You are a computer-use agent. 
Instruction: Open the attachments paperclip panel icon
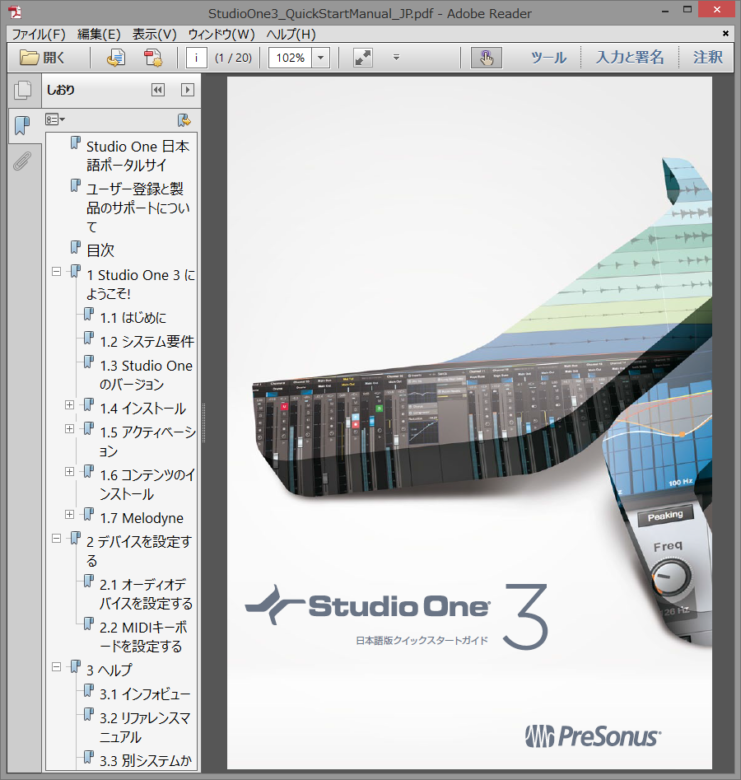(x=22, y=162)
